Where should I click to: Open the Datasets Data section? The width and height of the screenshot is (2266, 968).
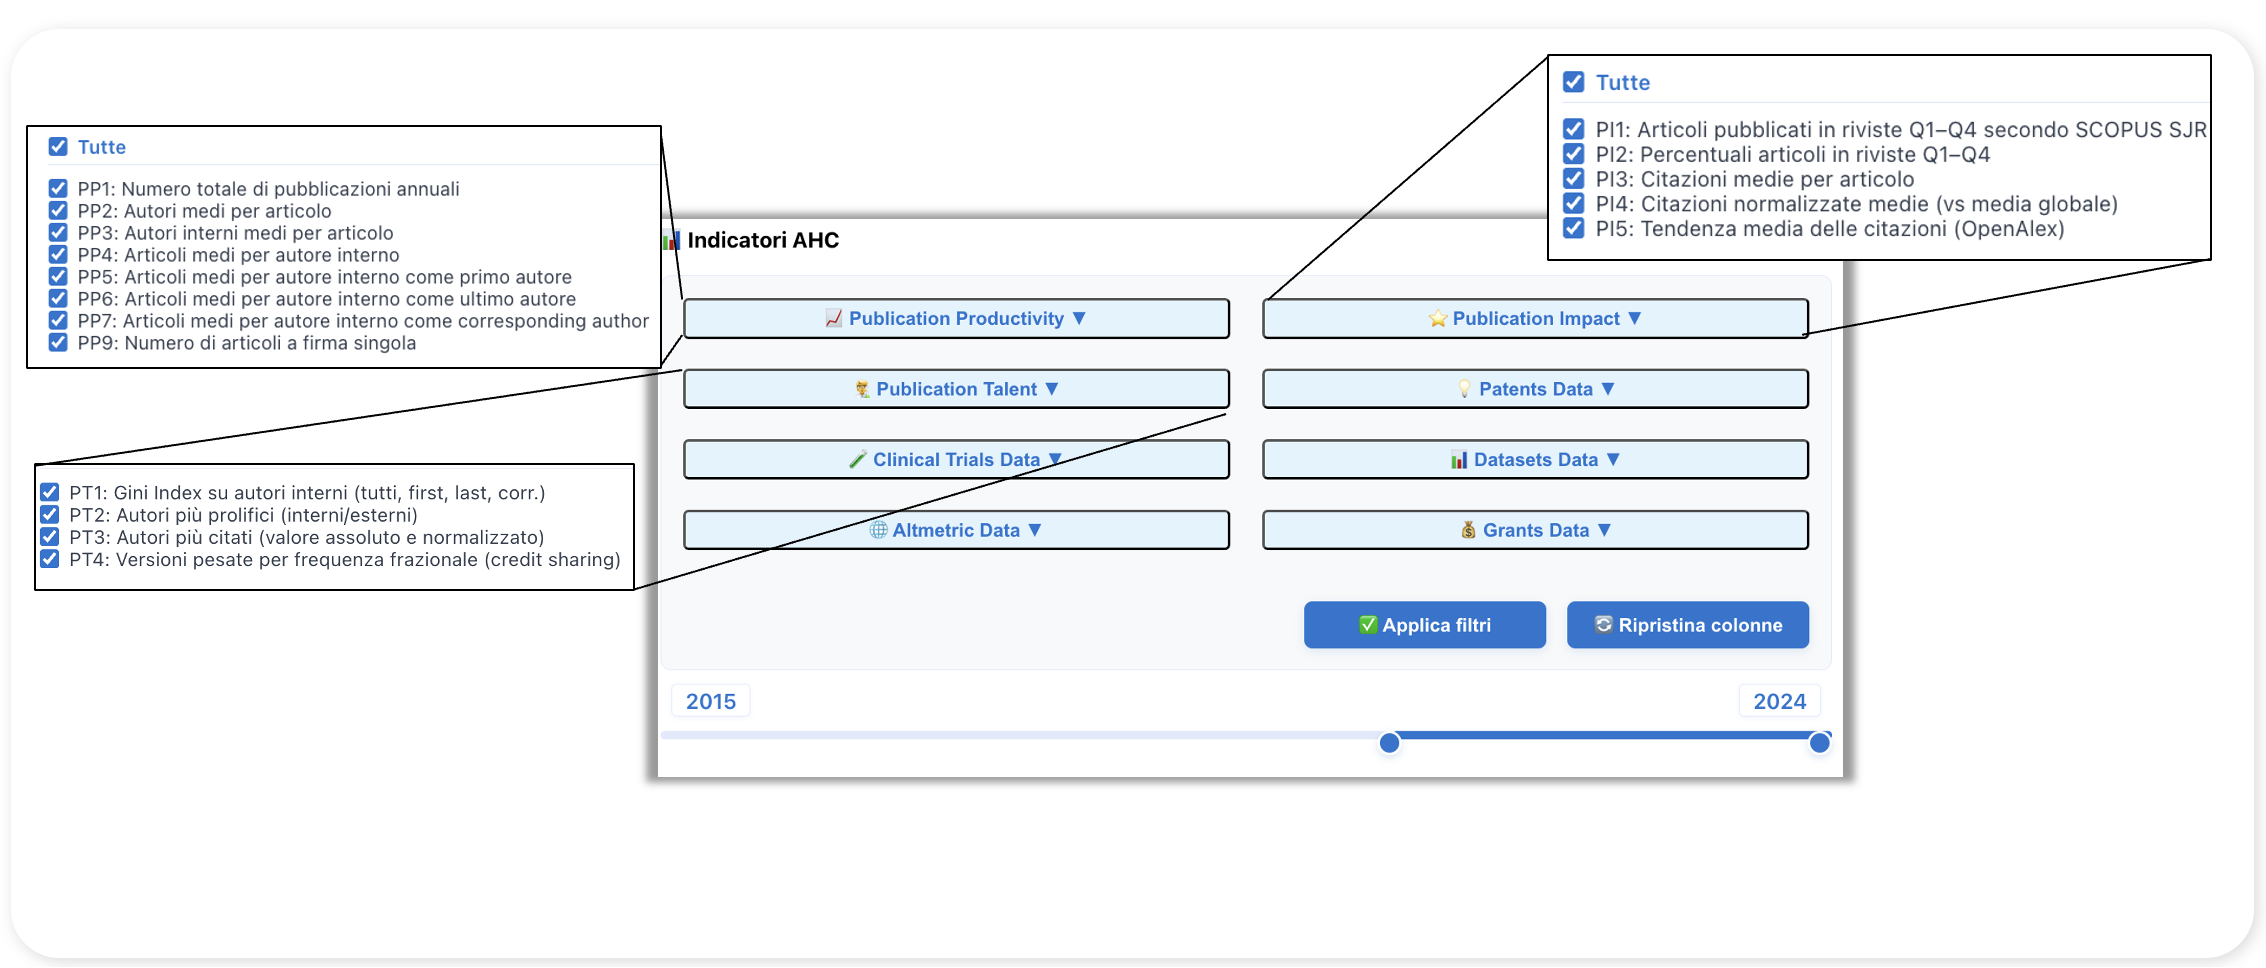coord(1535,459)
